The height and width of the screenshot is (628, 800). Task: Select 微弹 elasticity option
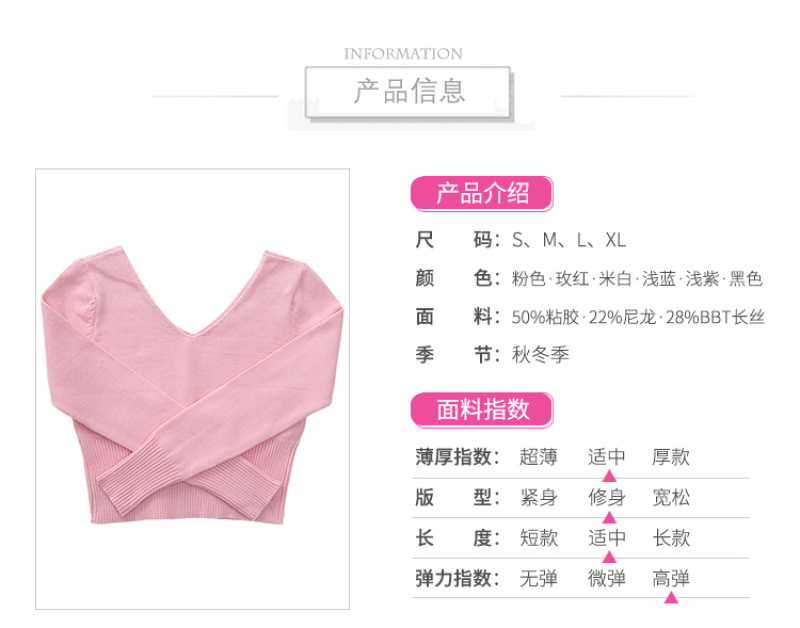click(x=607, y=579)
